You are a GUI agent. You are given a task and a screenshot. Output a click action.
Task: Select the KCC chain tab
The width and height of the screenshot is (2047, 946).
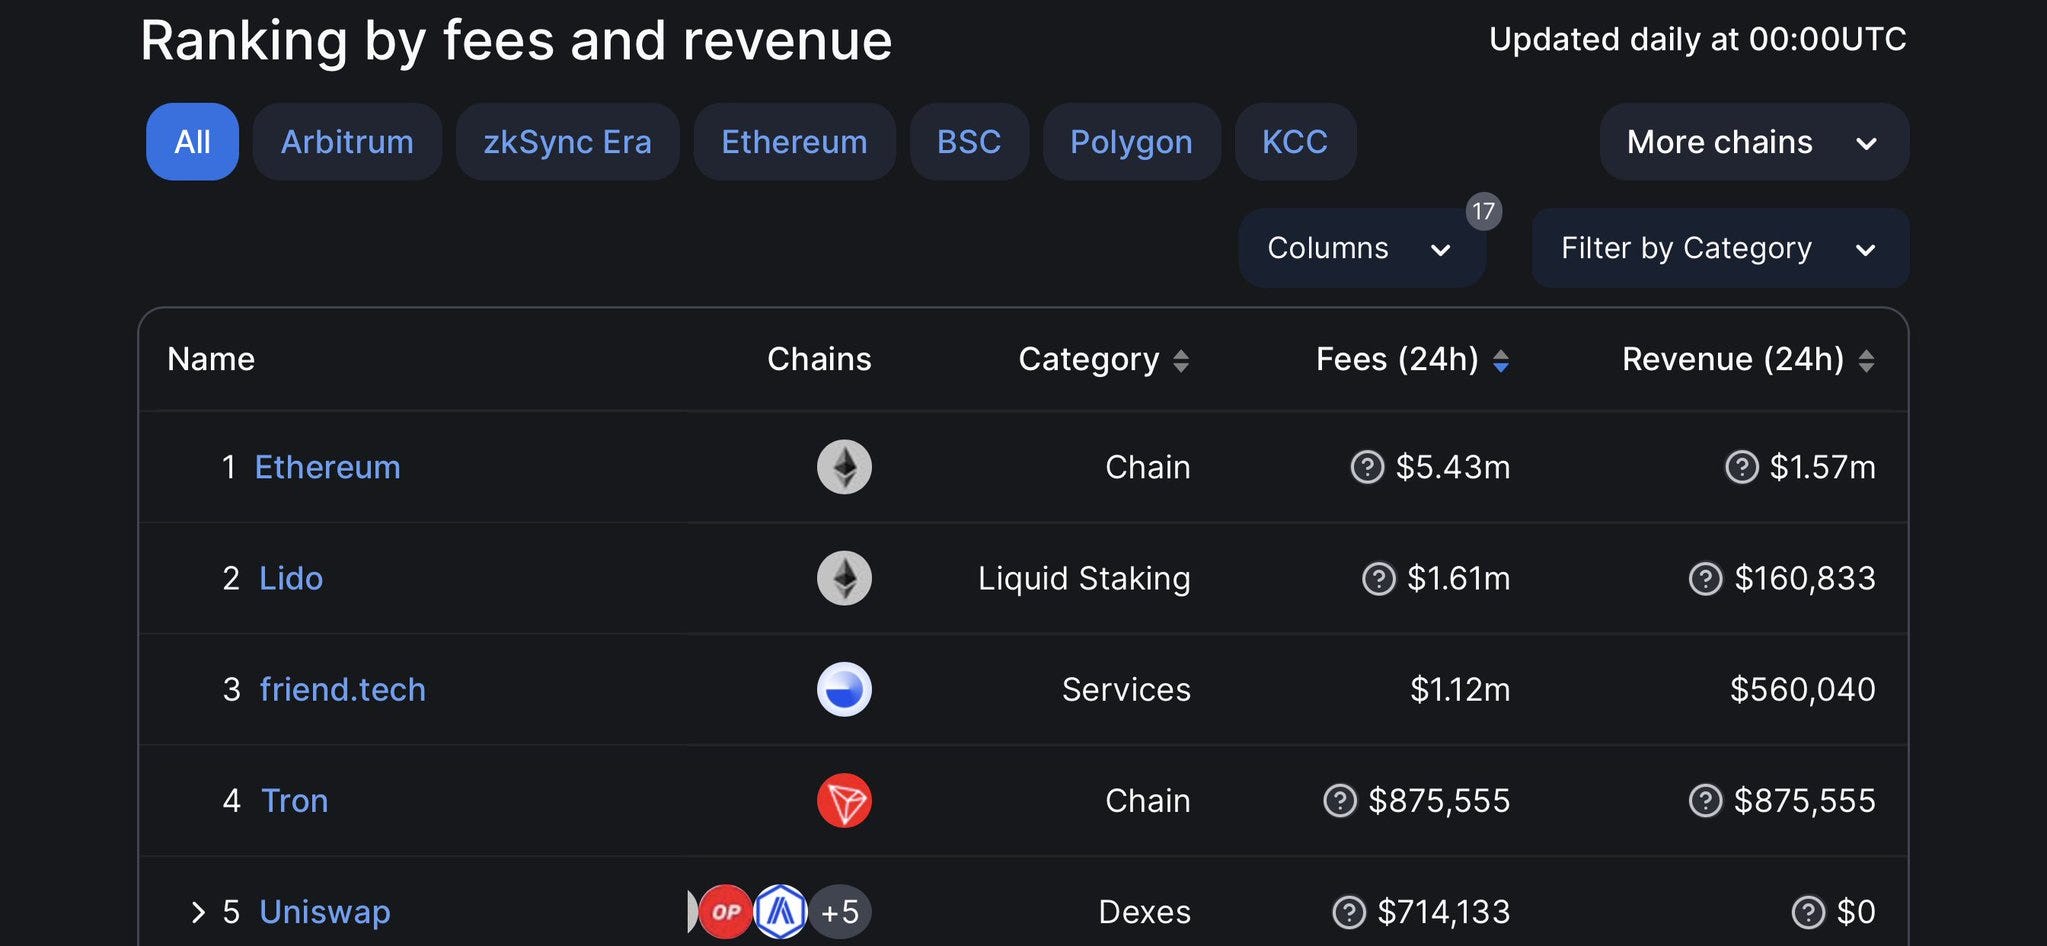[x=1295, y=142]
